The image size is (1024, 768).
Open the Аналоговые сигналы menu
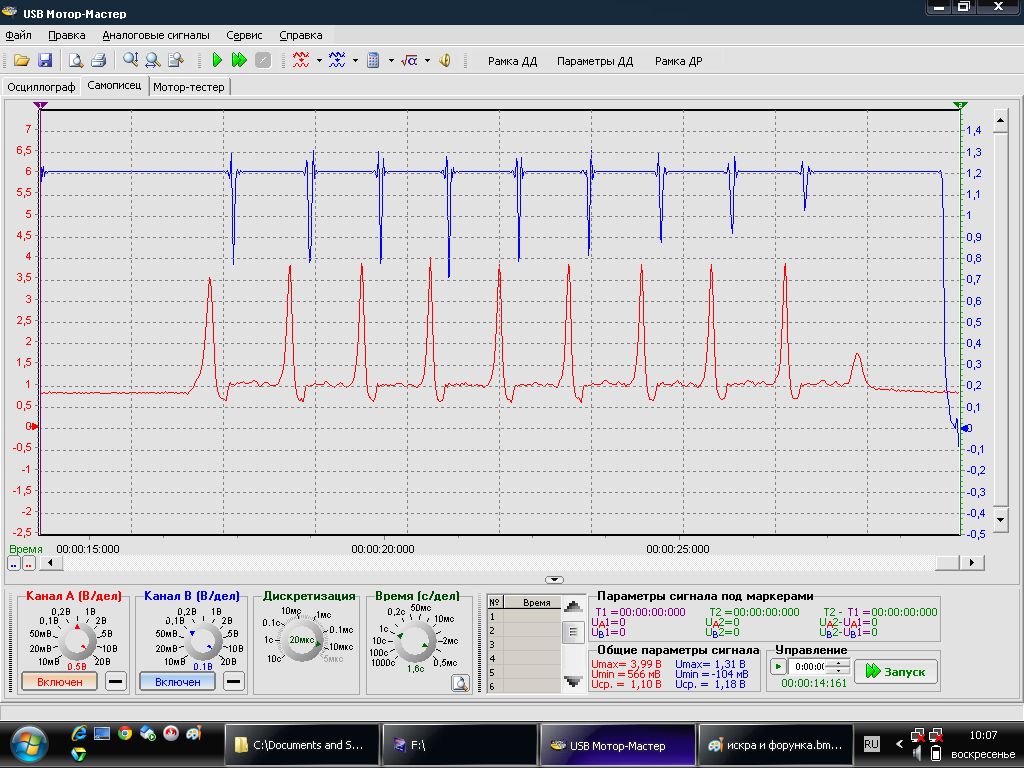click(x=156, y=35)
